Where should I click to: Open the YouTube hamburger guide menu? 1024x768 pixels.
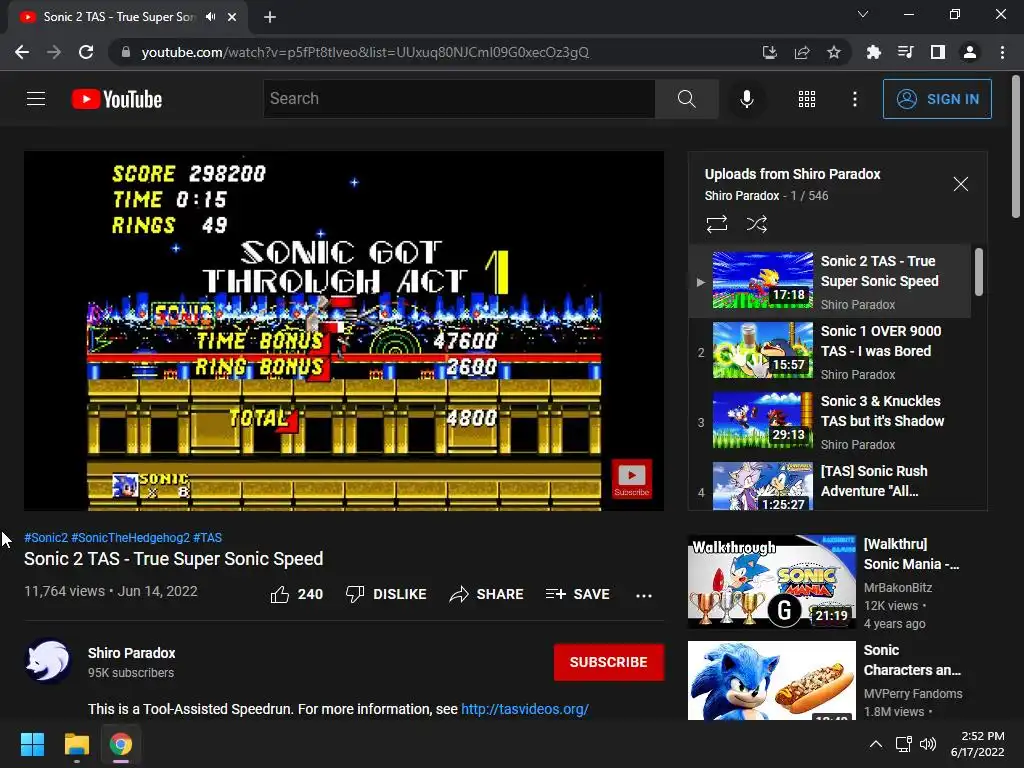36,99
